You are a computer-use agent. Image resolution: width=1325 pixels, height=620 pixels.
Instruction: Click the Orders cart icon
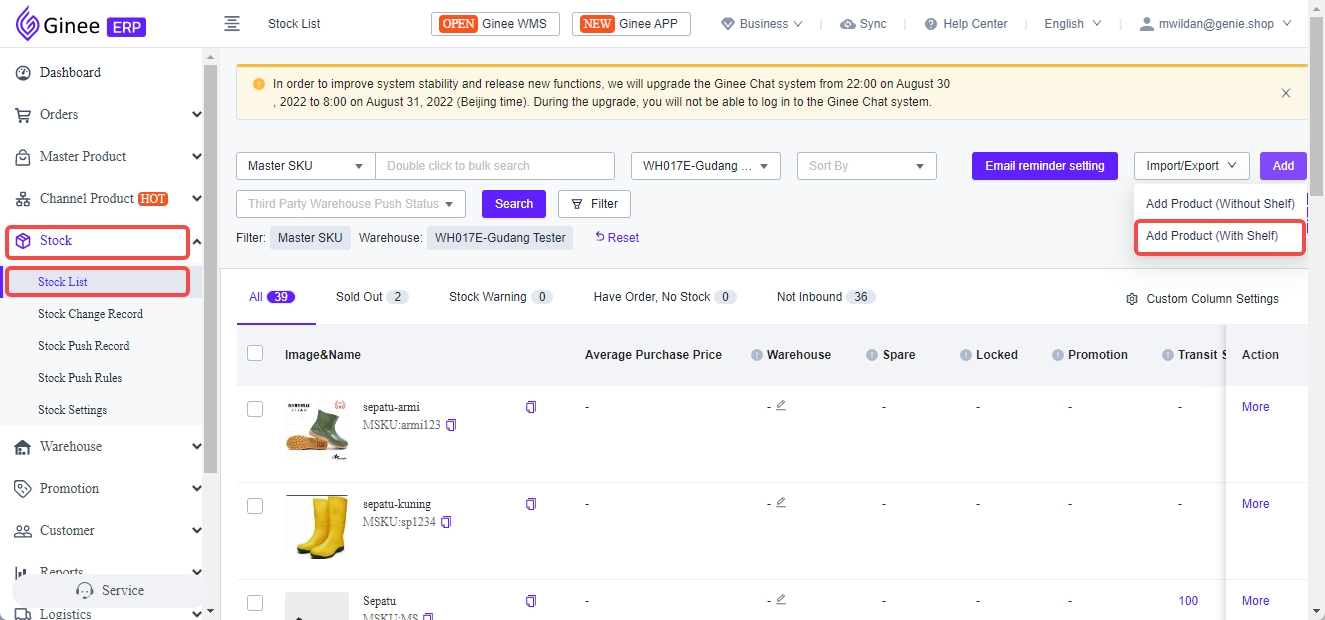22,114
